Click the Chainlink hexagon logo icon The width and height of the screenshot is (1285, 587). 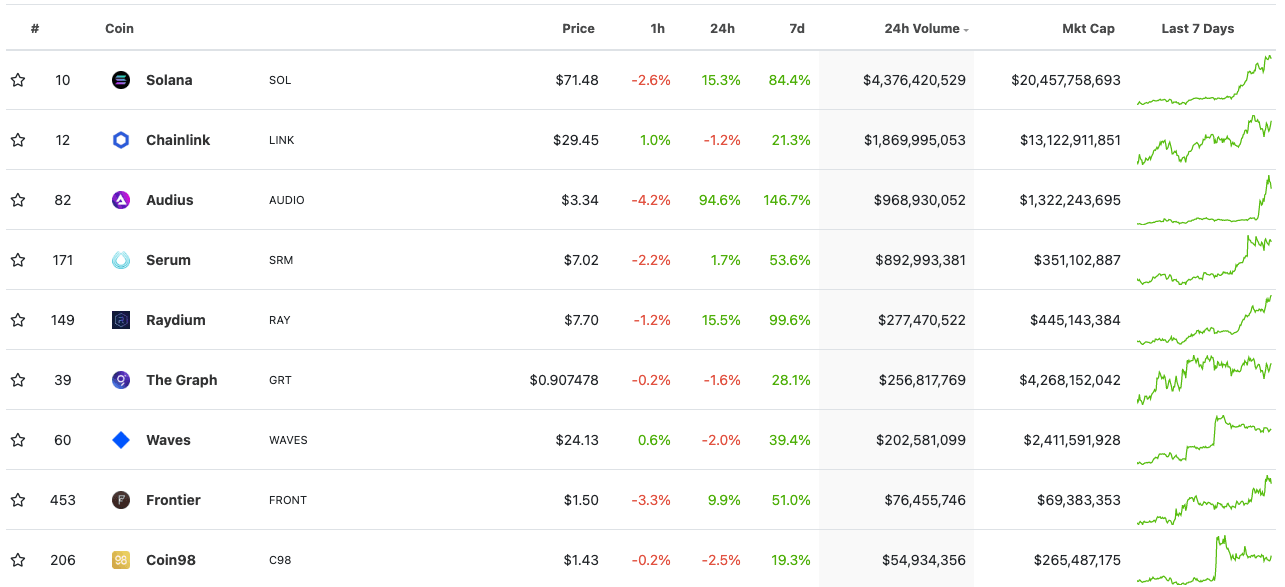pyautogui.click(x=121, y=140)
